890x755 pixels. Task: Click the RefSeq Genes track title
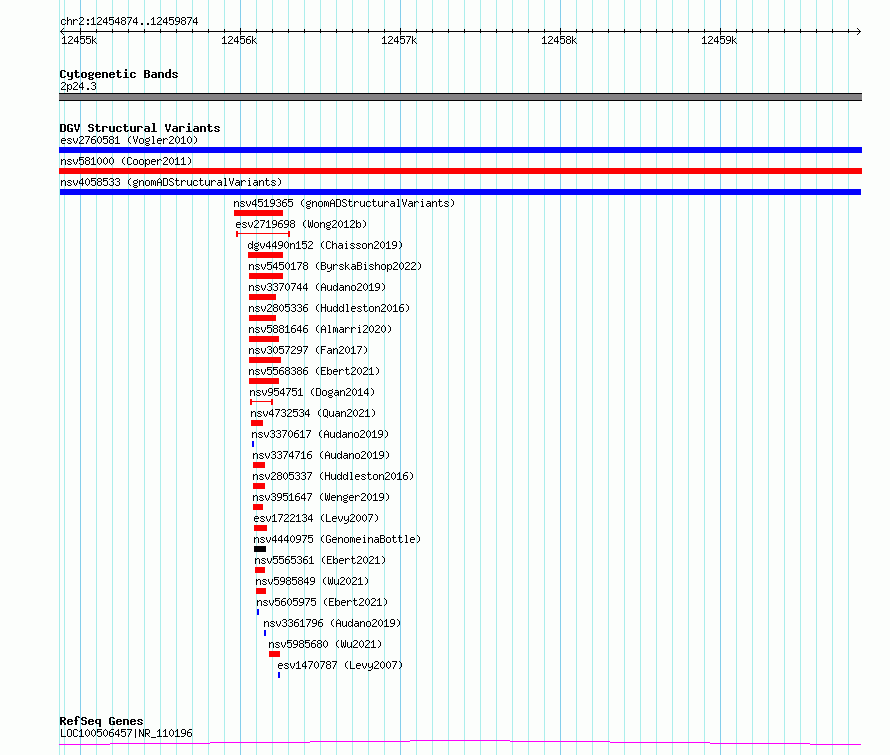pyautogui.click(x=102, y=721)
